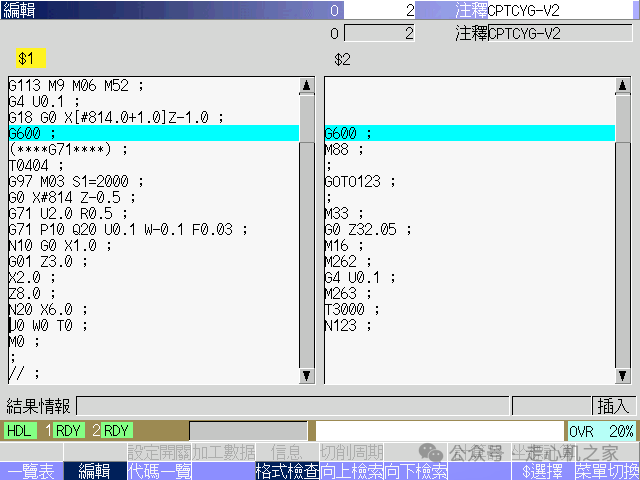Choose the $選擇 part system key
This screenshot has height=480, width=640.
coord(543,471)
